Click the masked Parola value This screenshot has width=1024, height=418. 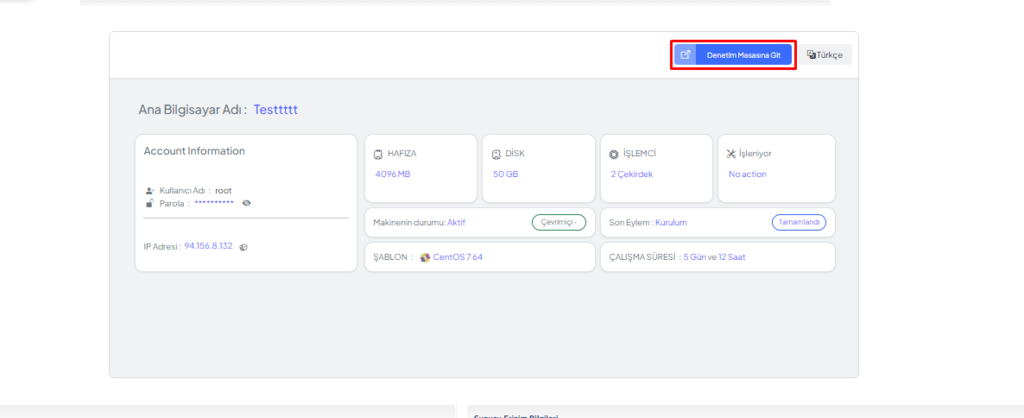tap(214, 203)
